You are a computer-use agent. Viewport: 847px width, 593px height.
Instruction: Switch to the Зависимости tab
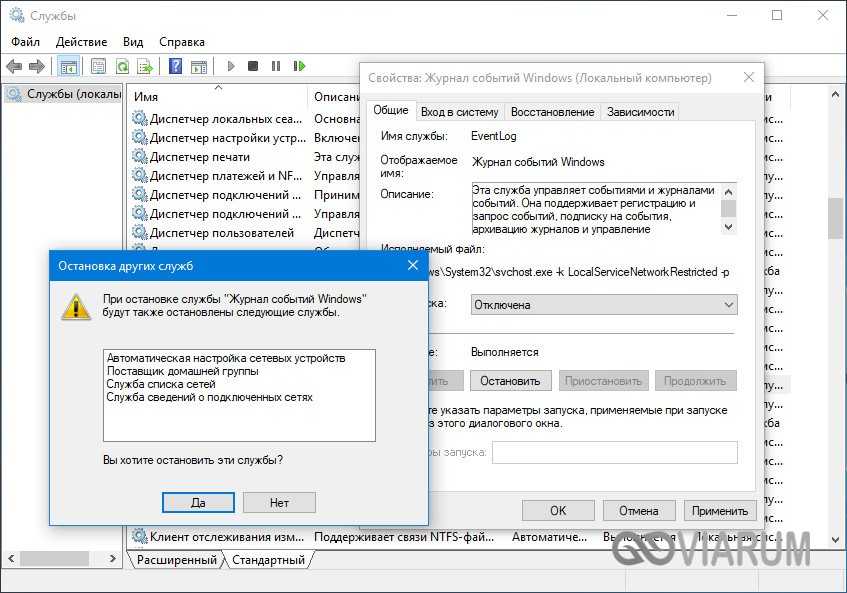(641, 112)
